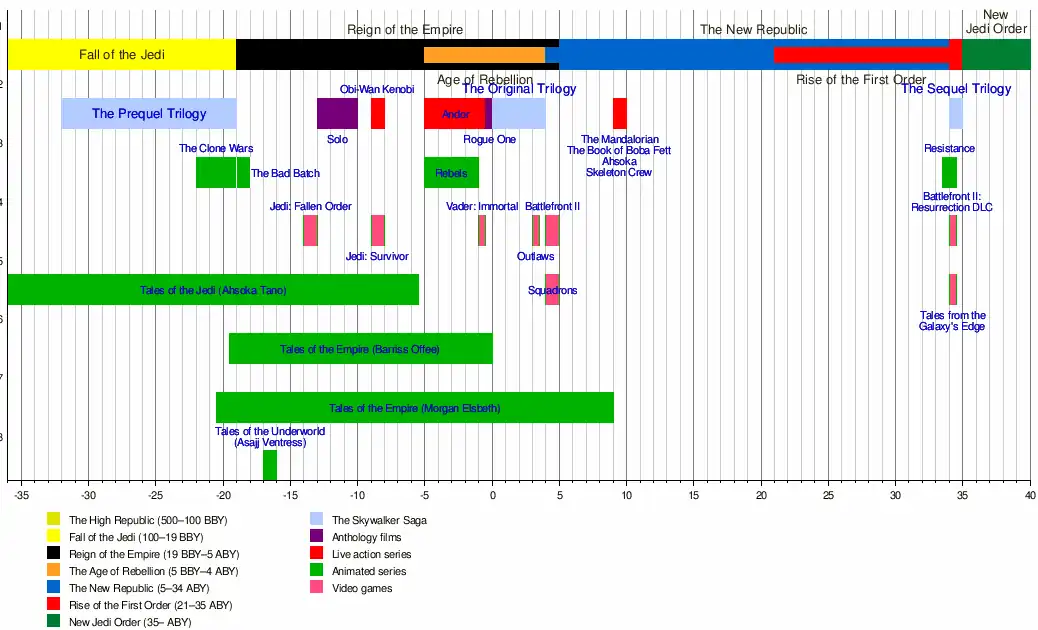1038x630 pixels.
Task: Select the Jedi: Fallen Order label
Action: tap(310, 206)
